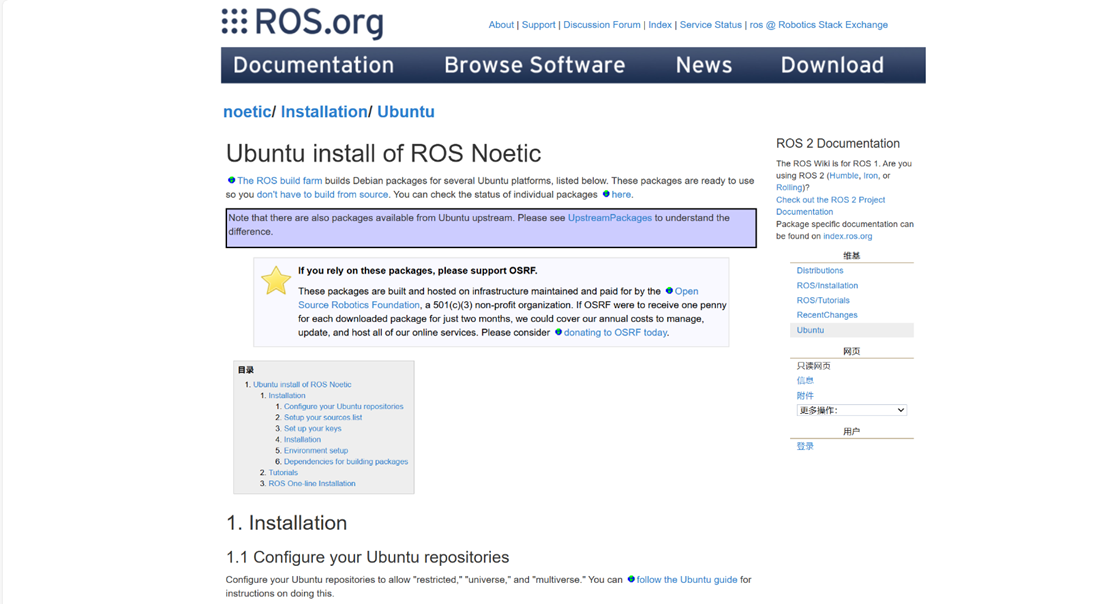The image size is (1118, 604).
Task: Go to Tutorials contents entry
Action: pos(283,472)
